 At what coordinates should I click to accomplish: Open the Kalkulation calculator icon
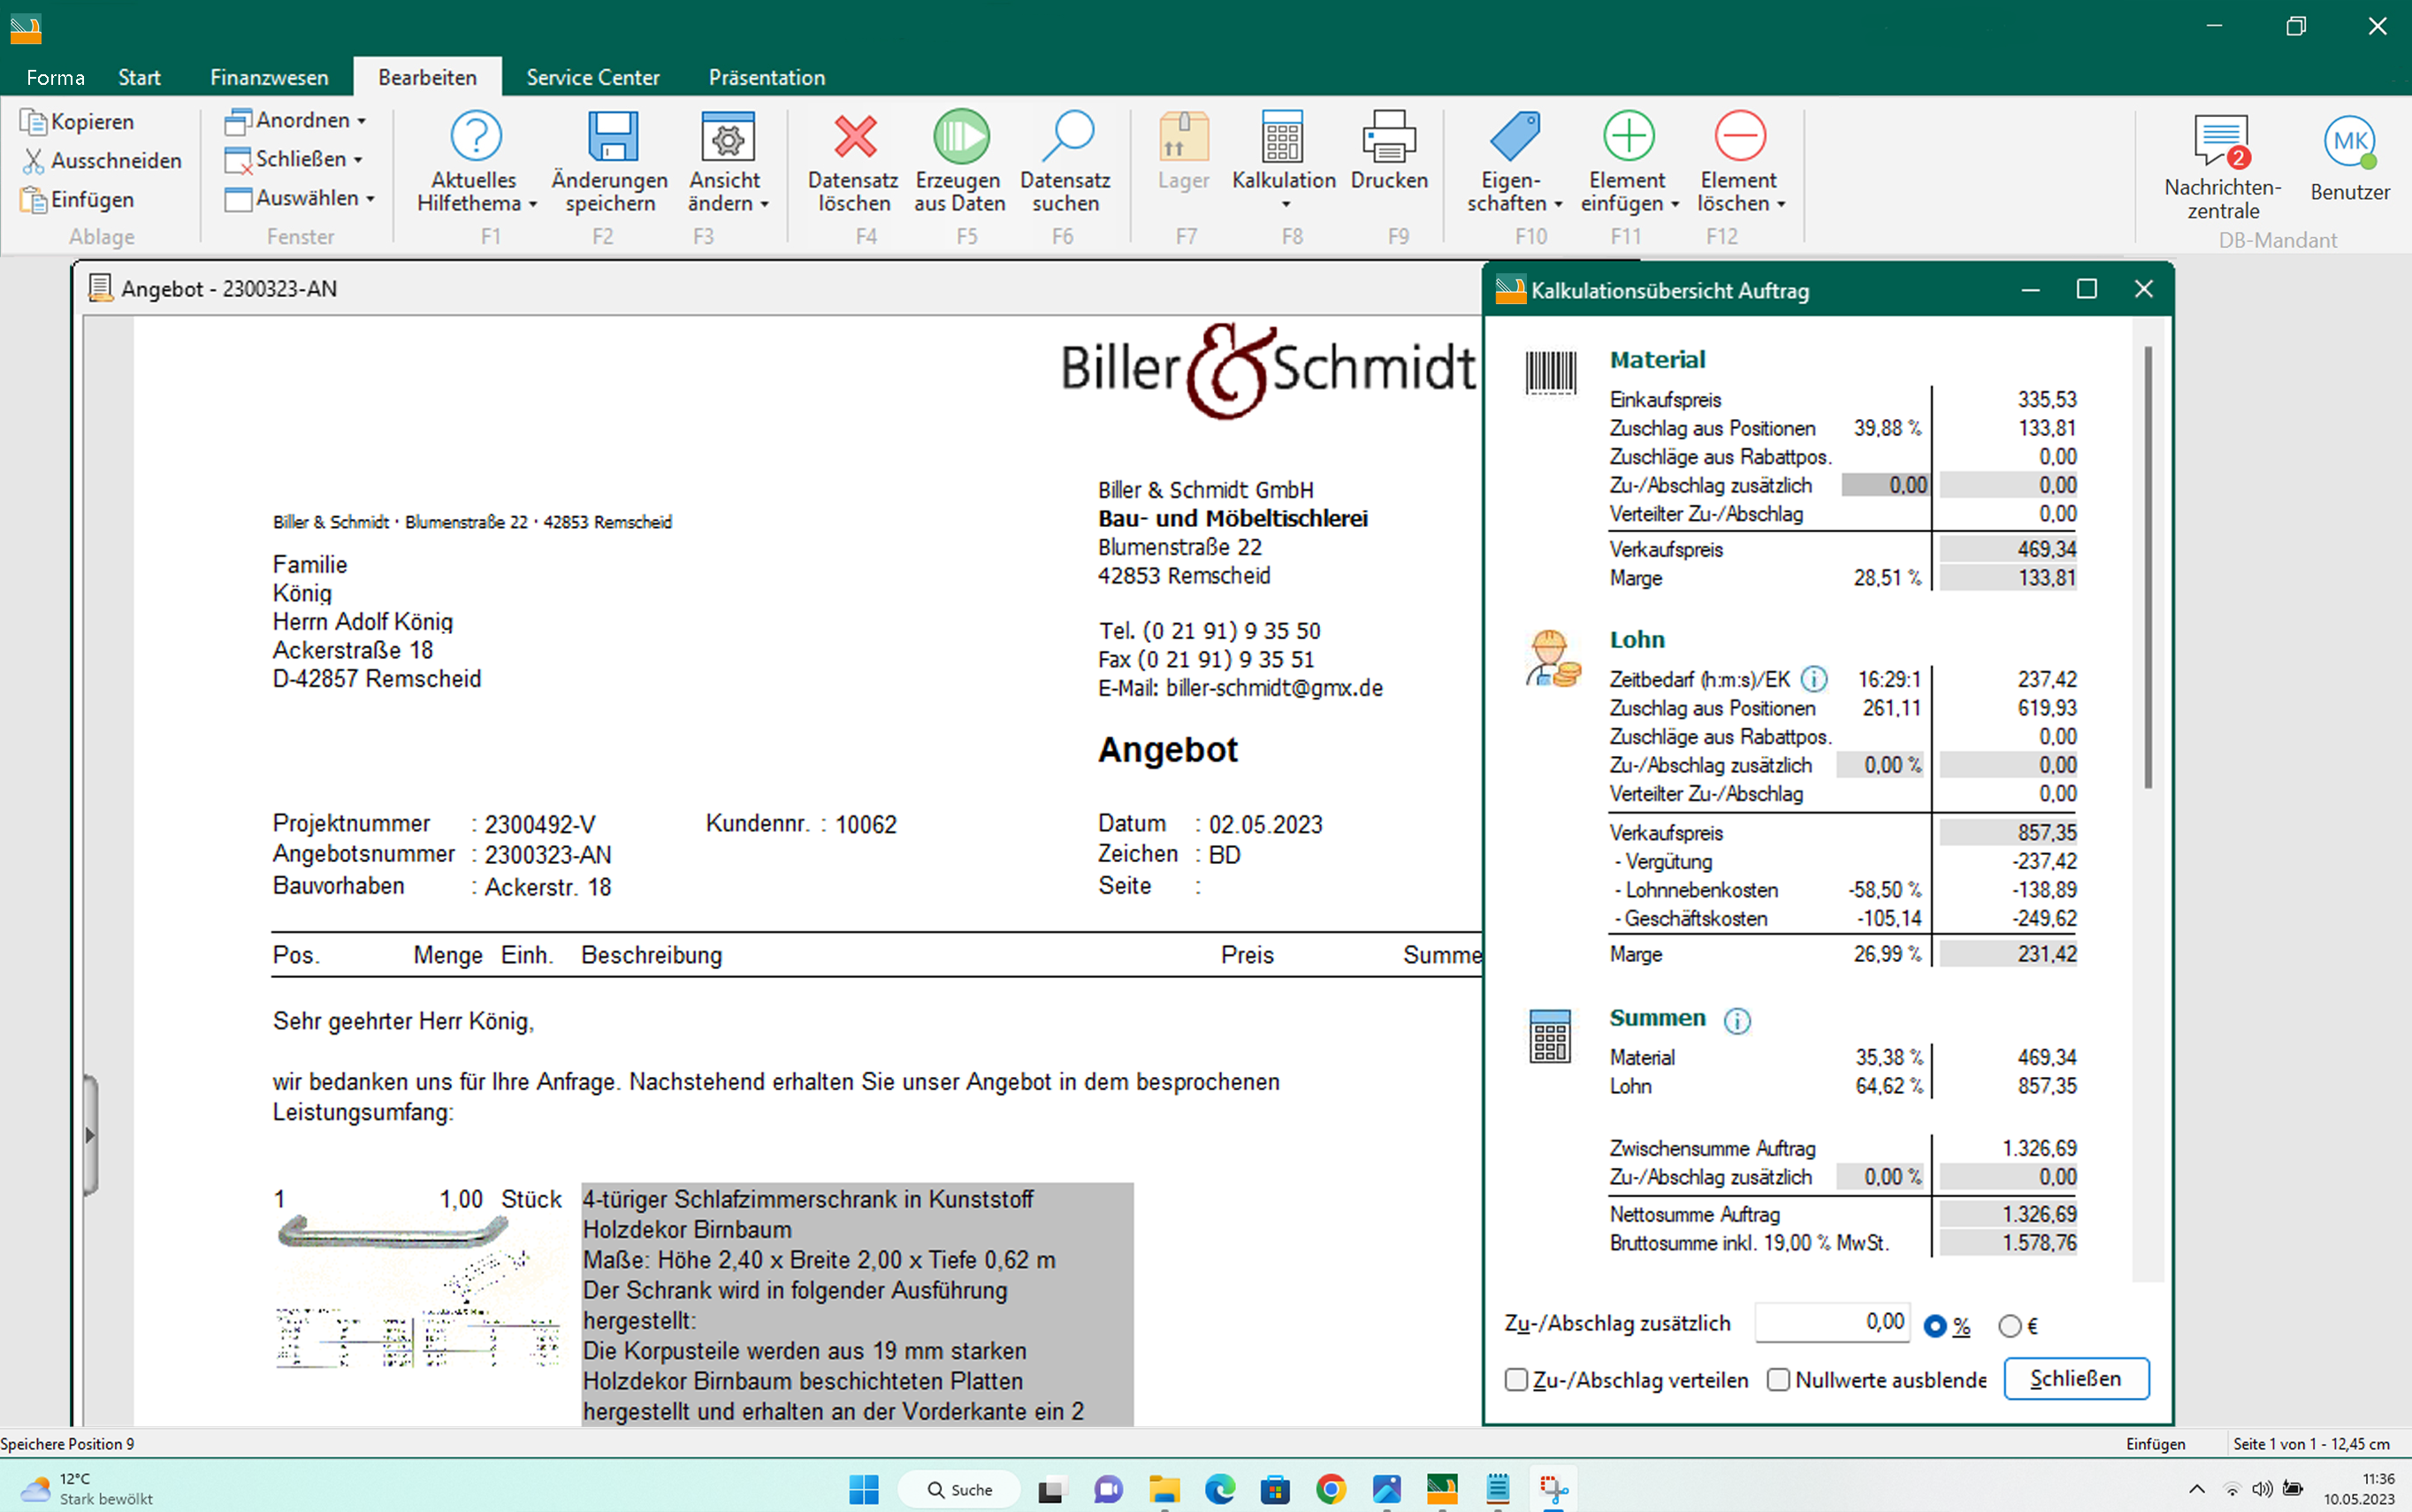1283,136
